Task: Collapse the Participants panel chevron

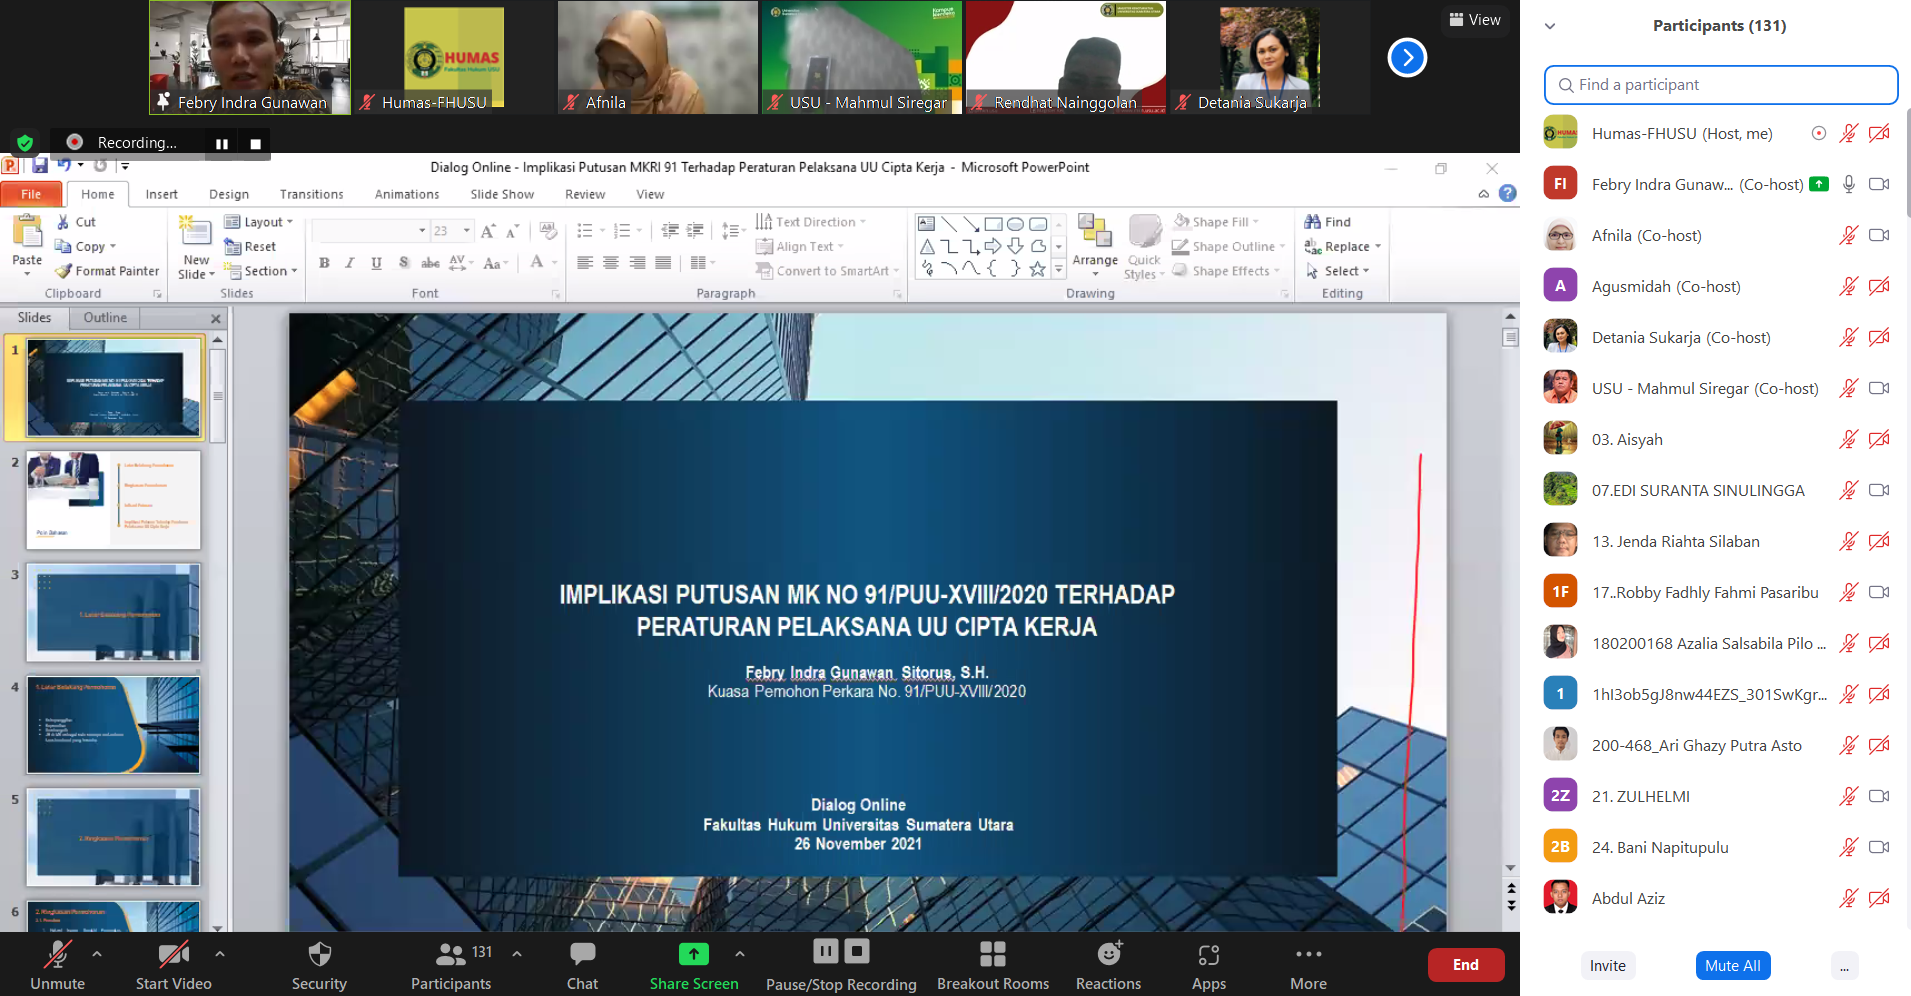Action: 1550,26
